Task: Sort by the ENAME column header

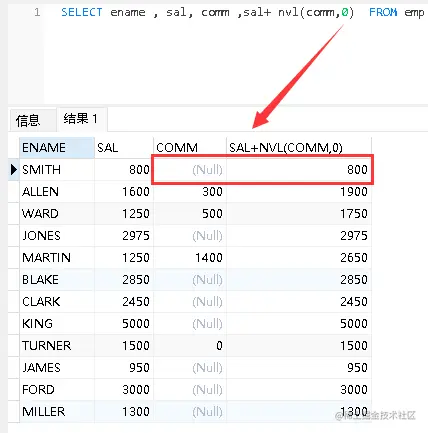Action: pyautogui.click(x=57, y=147)
